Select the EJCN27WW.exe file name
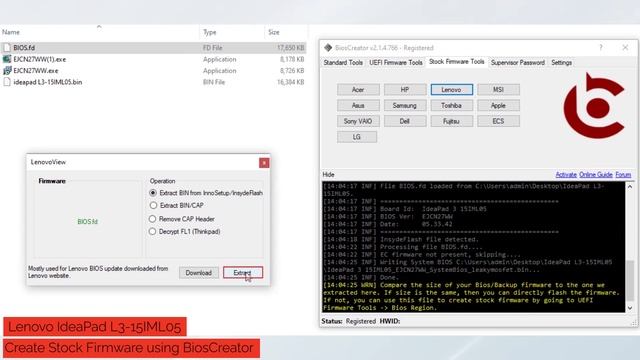 [36, 71]
